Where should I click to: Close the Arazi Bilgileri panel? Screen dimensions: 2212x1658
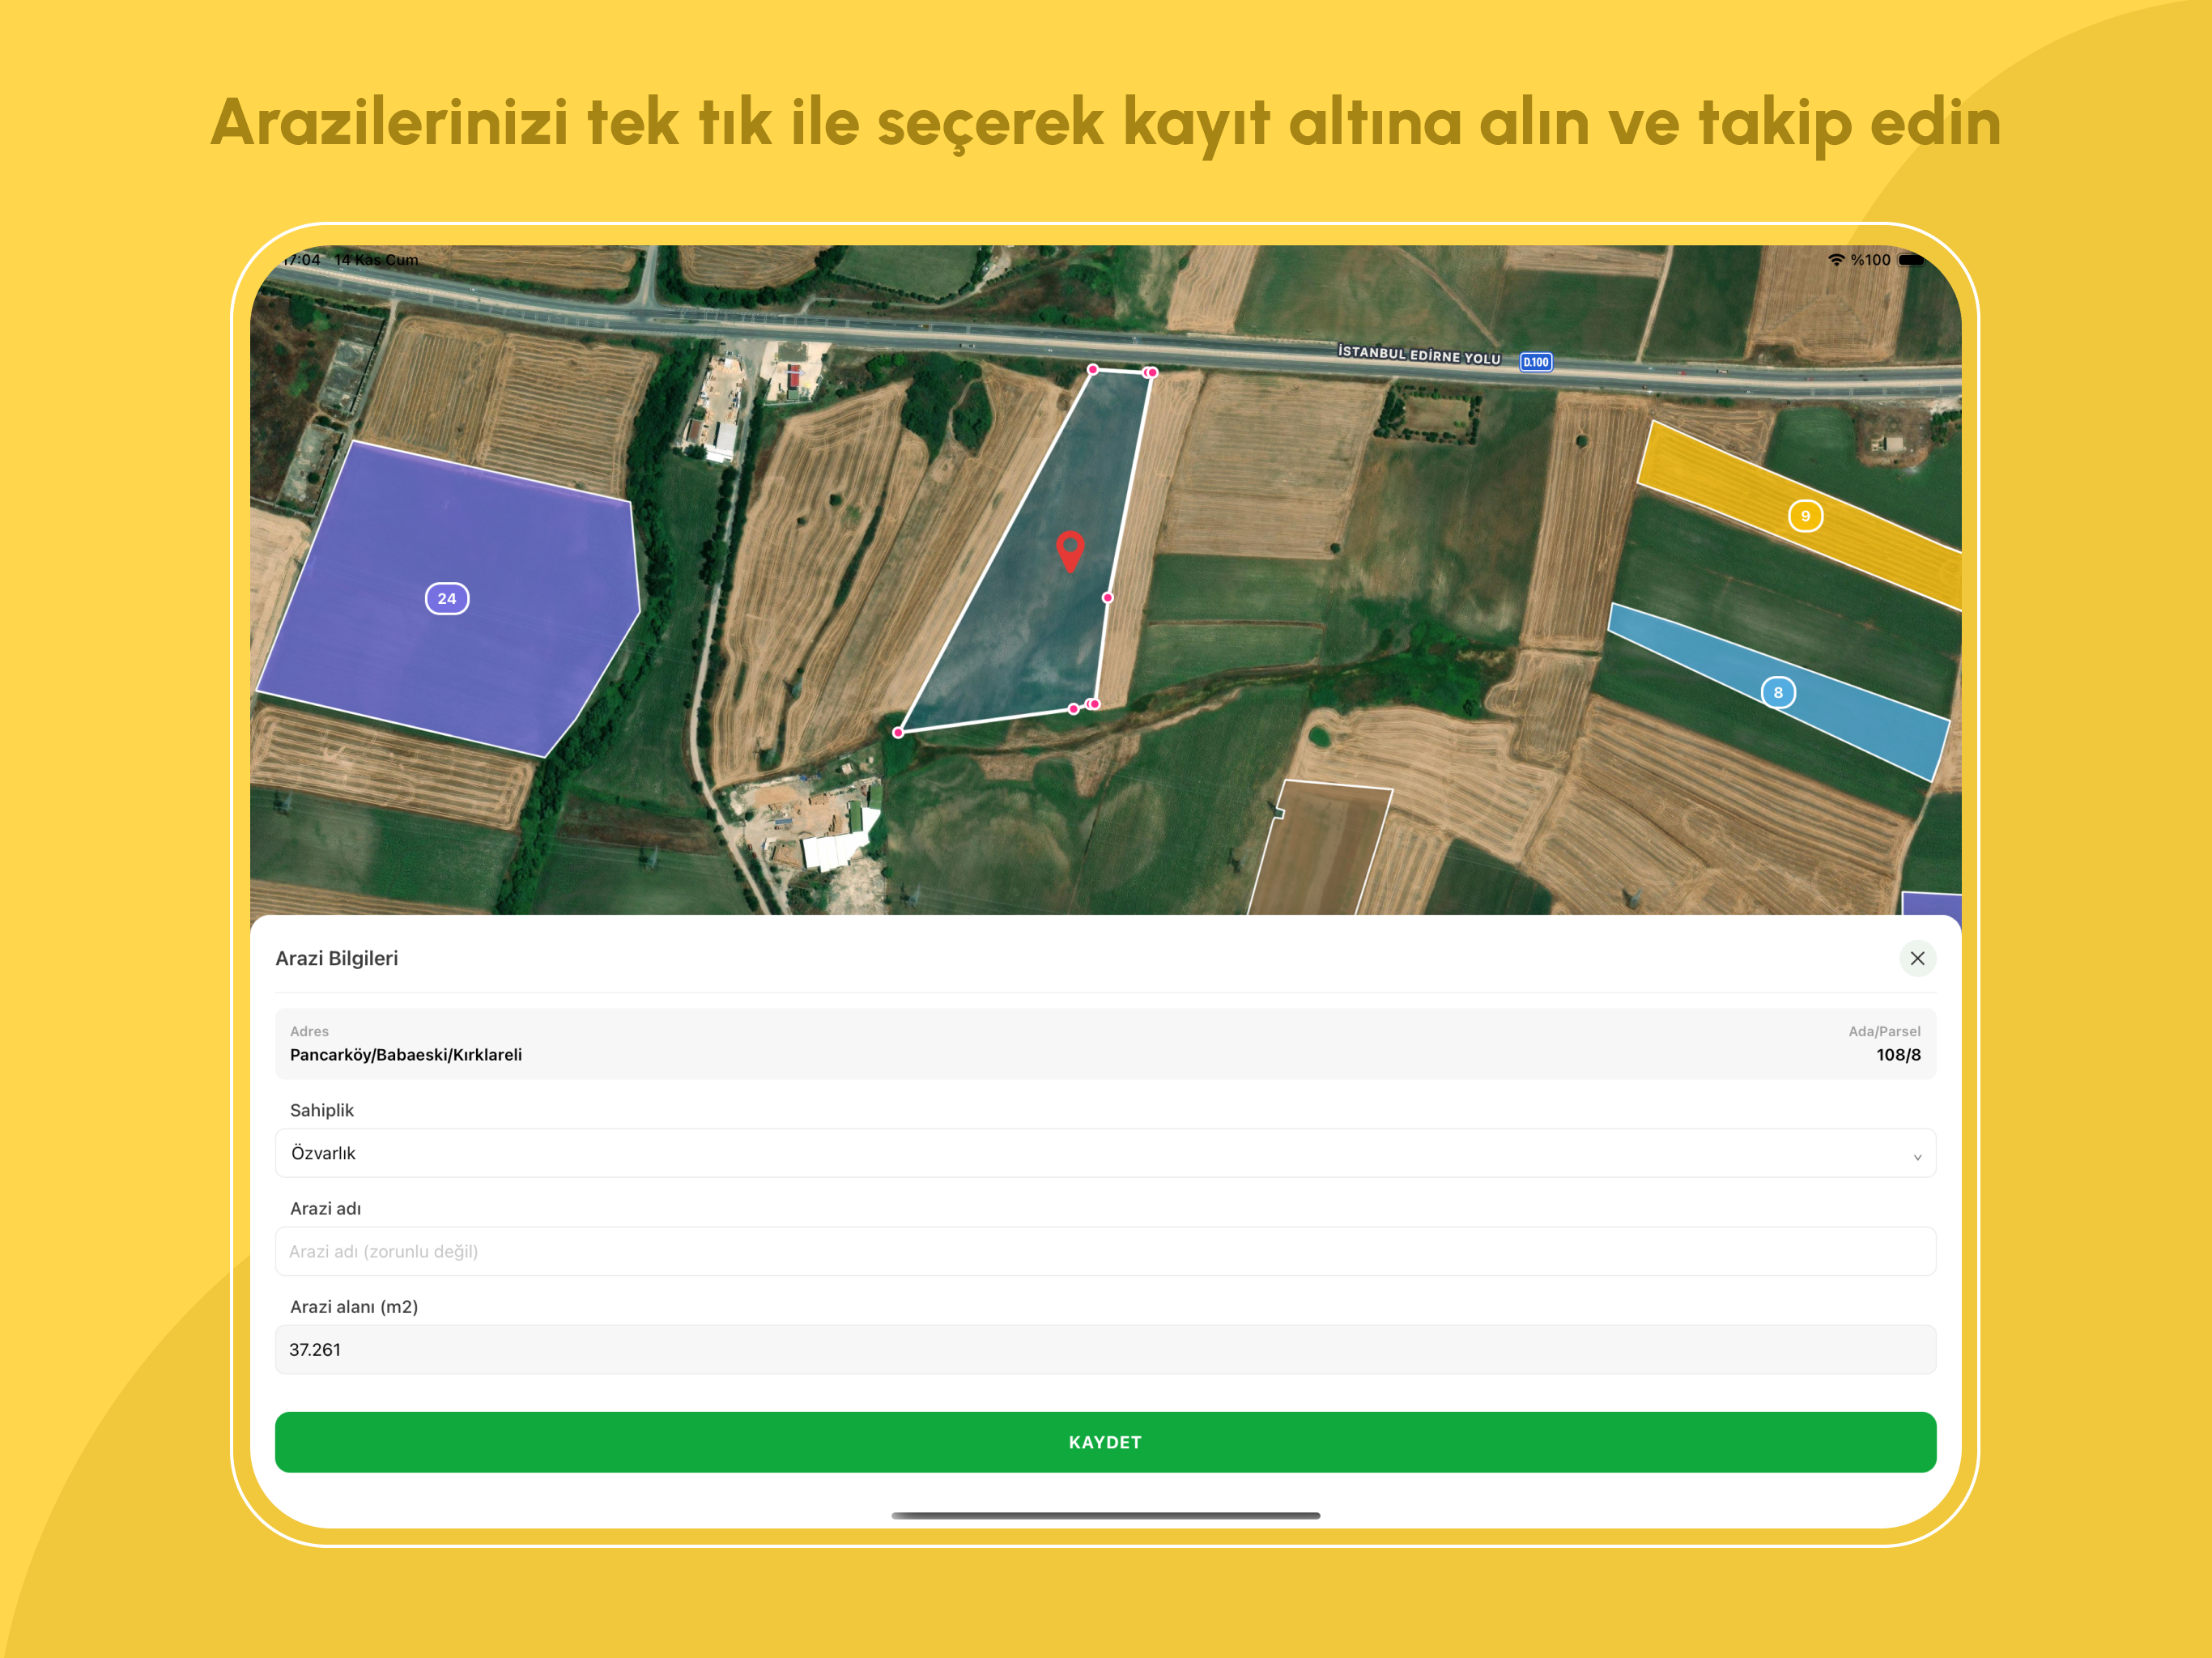[x=1917, y=958]
